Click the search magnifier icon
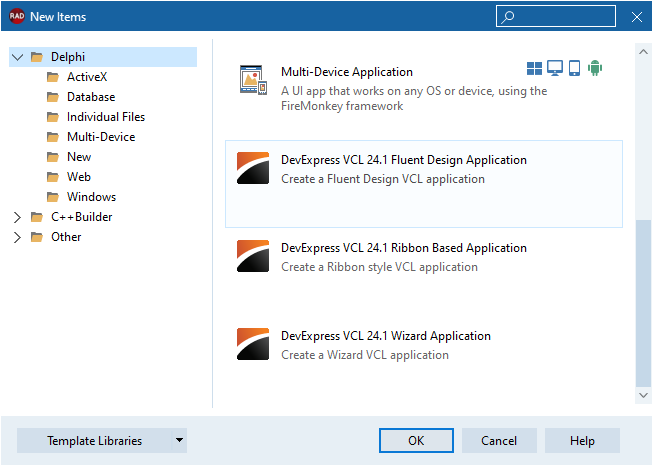 coord(508,17)
